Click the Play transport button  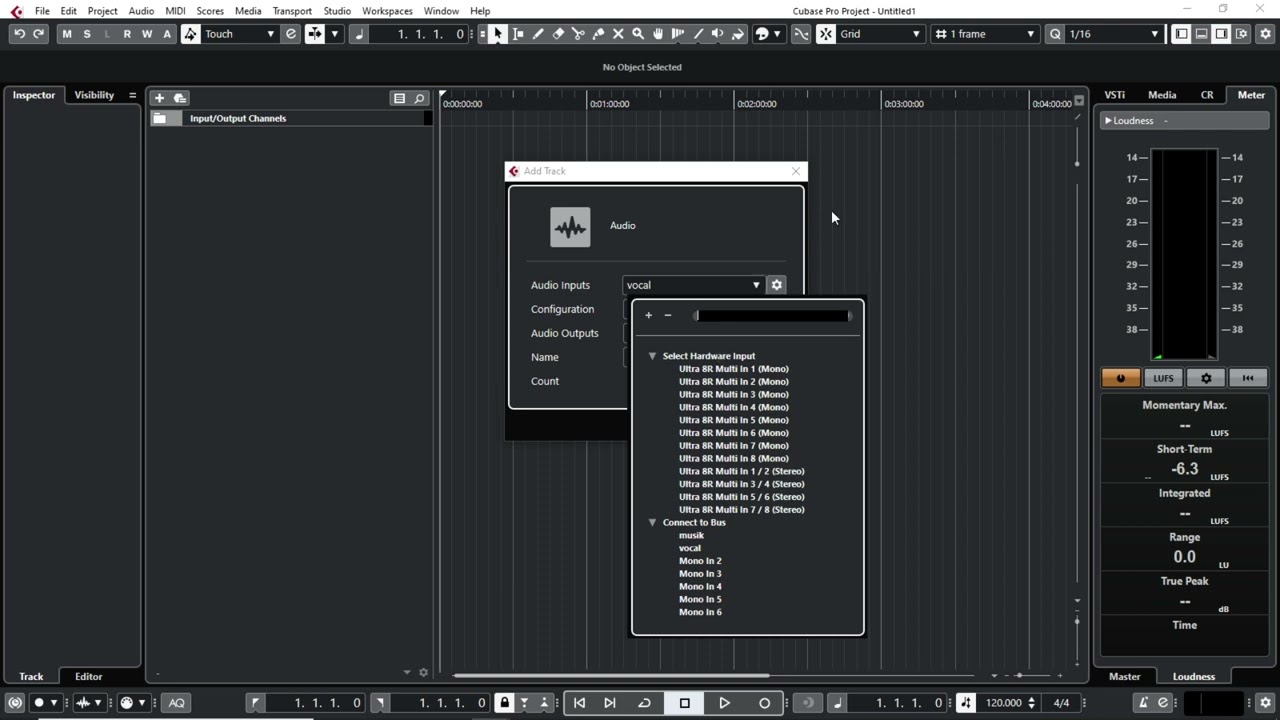tap(725, 703)
